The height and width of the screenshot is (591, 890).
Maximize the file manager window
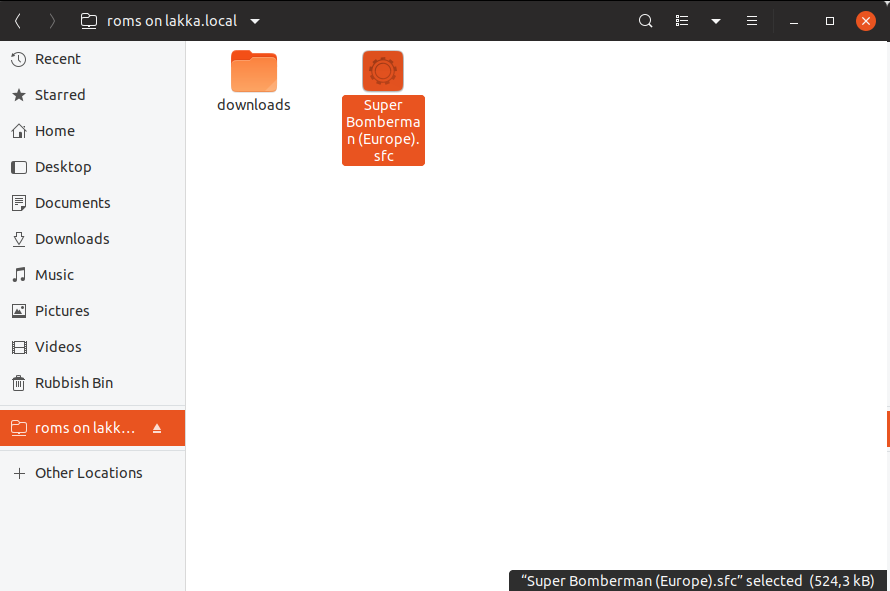click(x=830, y=21)
